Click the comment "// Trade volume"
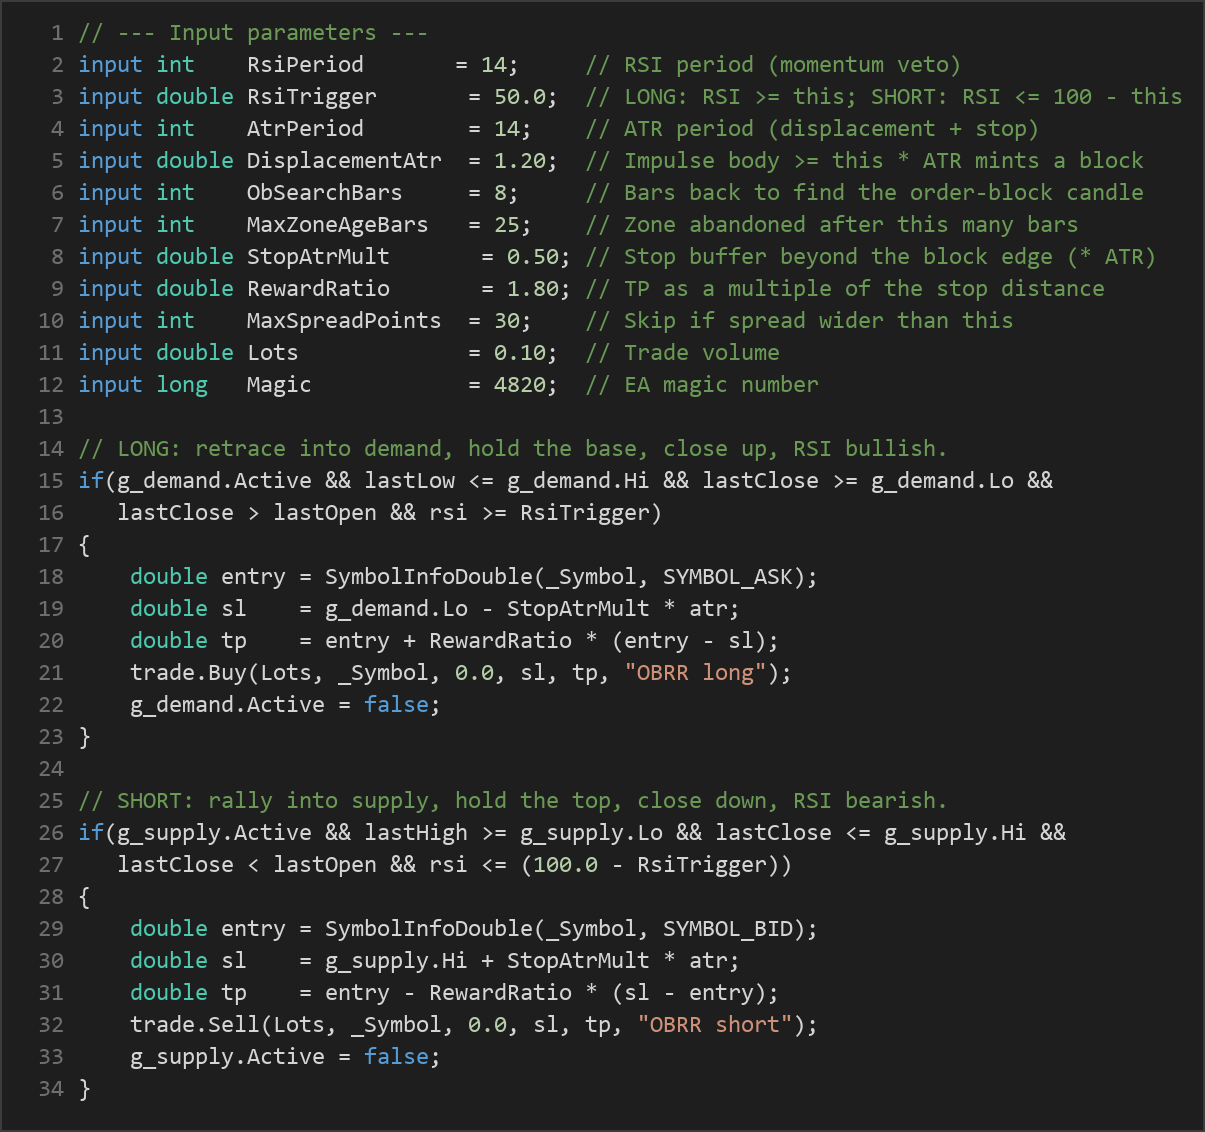The height and width of the screenshot is (1132, 1205). pyautogui.click(x=682, y=353)
